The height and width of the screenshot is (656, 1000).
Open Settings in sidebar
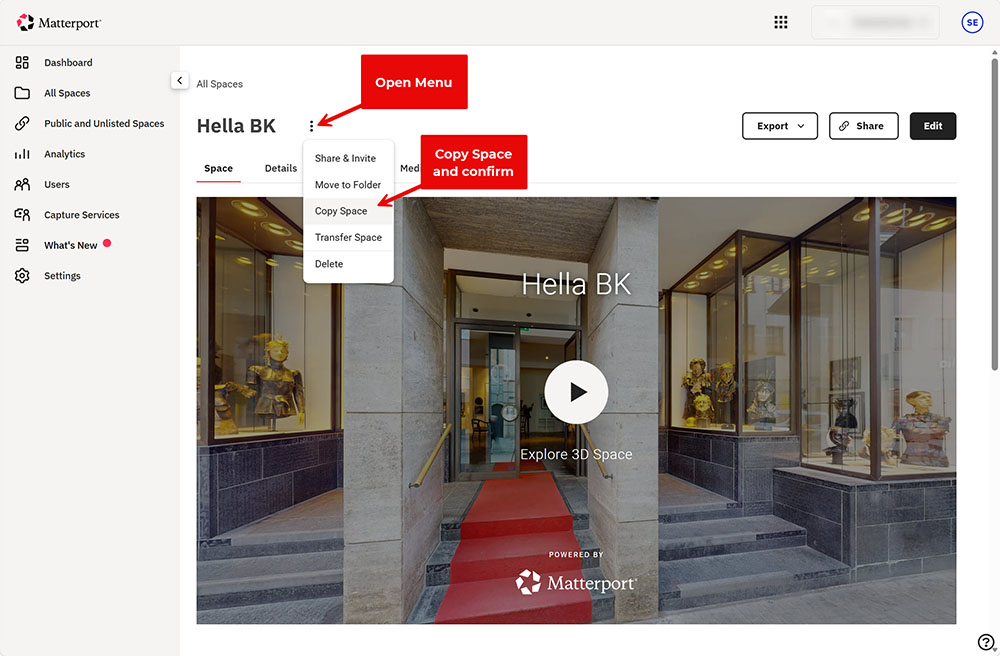click(62, 276)
